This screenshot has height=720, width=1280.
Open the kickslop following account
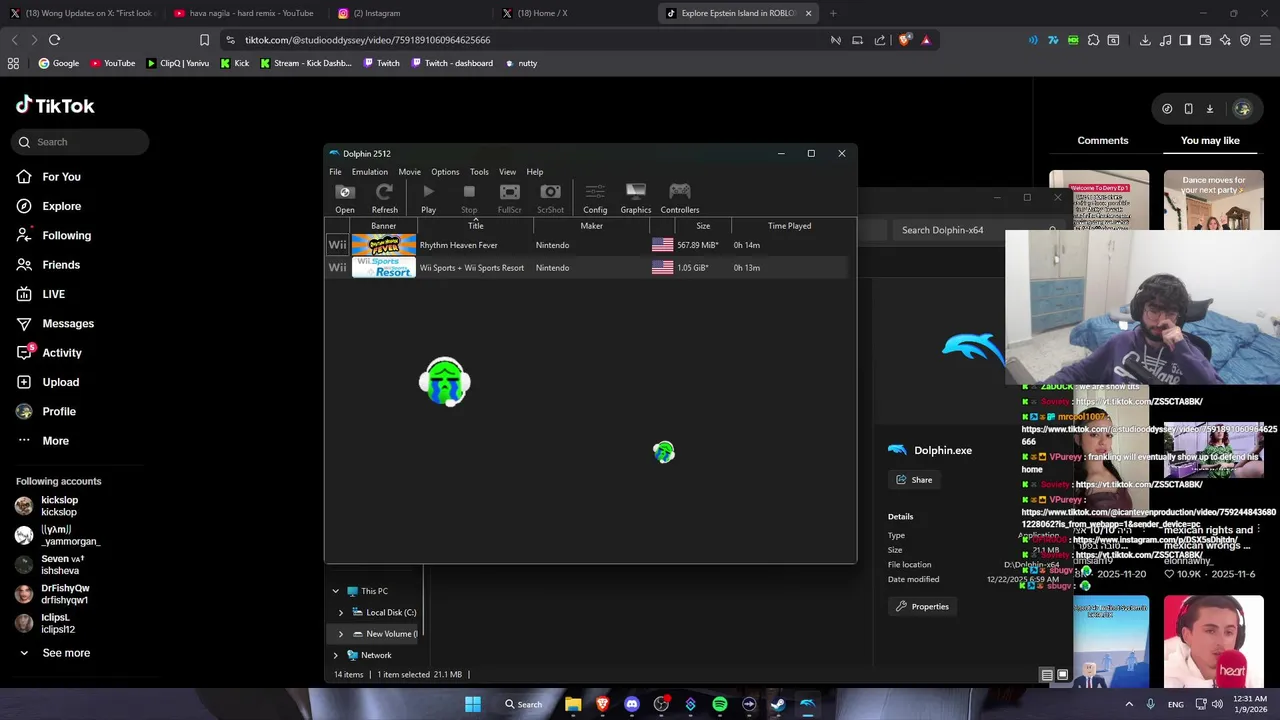pyautogui.click(x=58, y=506)
